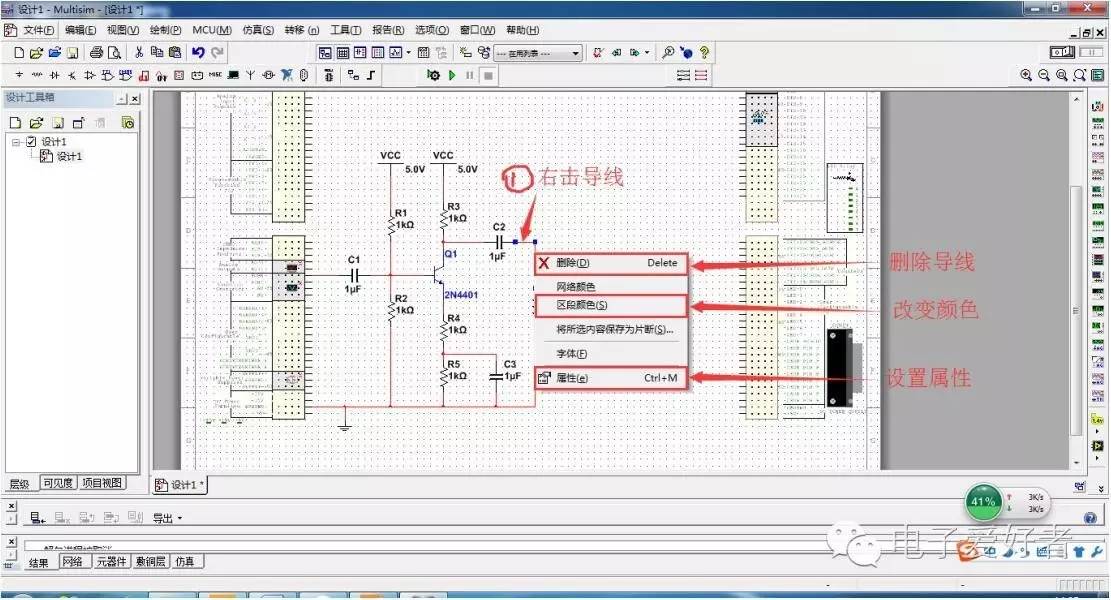Choose 将所选内容保存为片断(S) menu entry
Viewport: 1111px width, 600px height.
coord(611,329)
